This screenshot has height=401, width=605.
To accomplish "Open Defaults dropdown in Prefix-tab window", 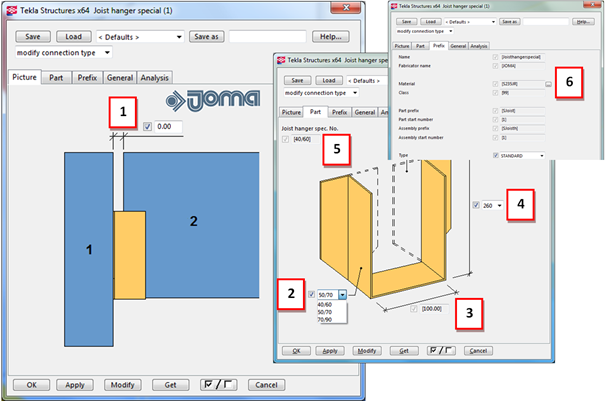I will coord(470,22).
